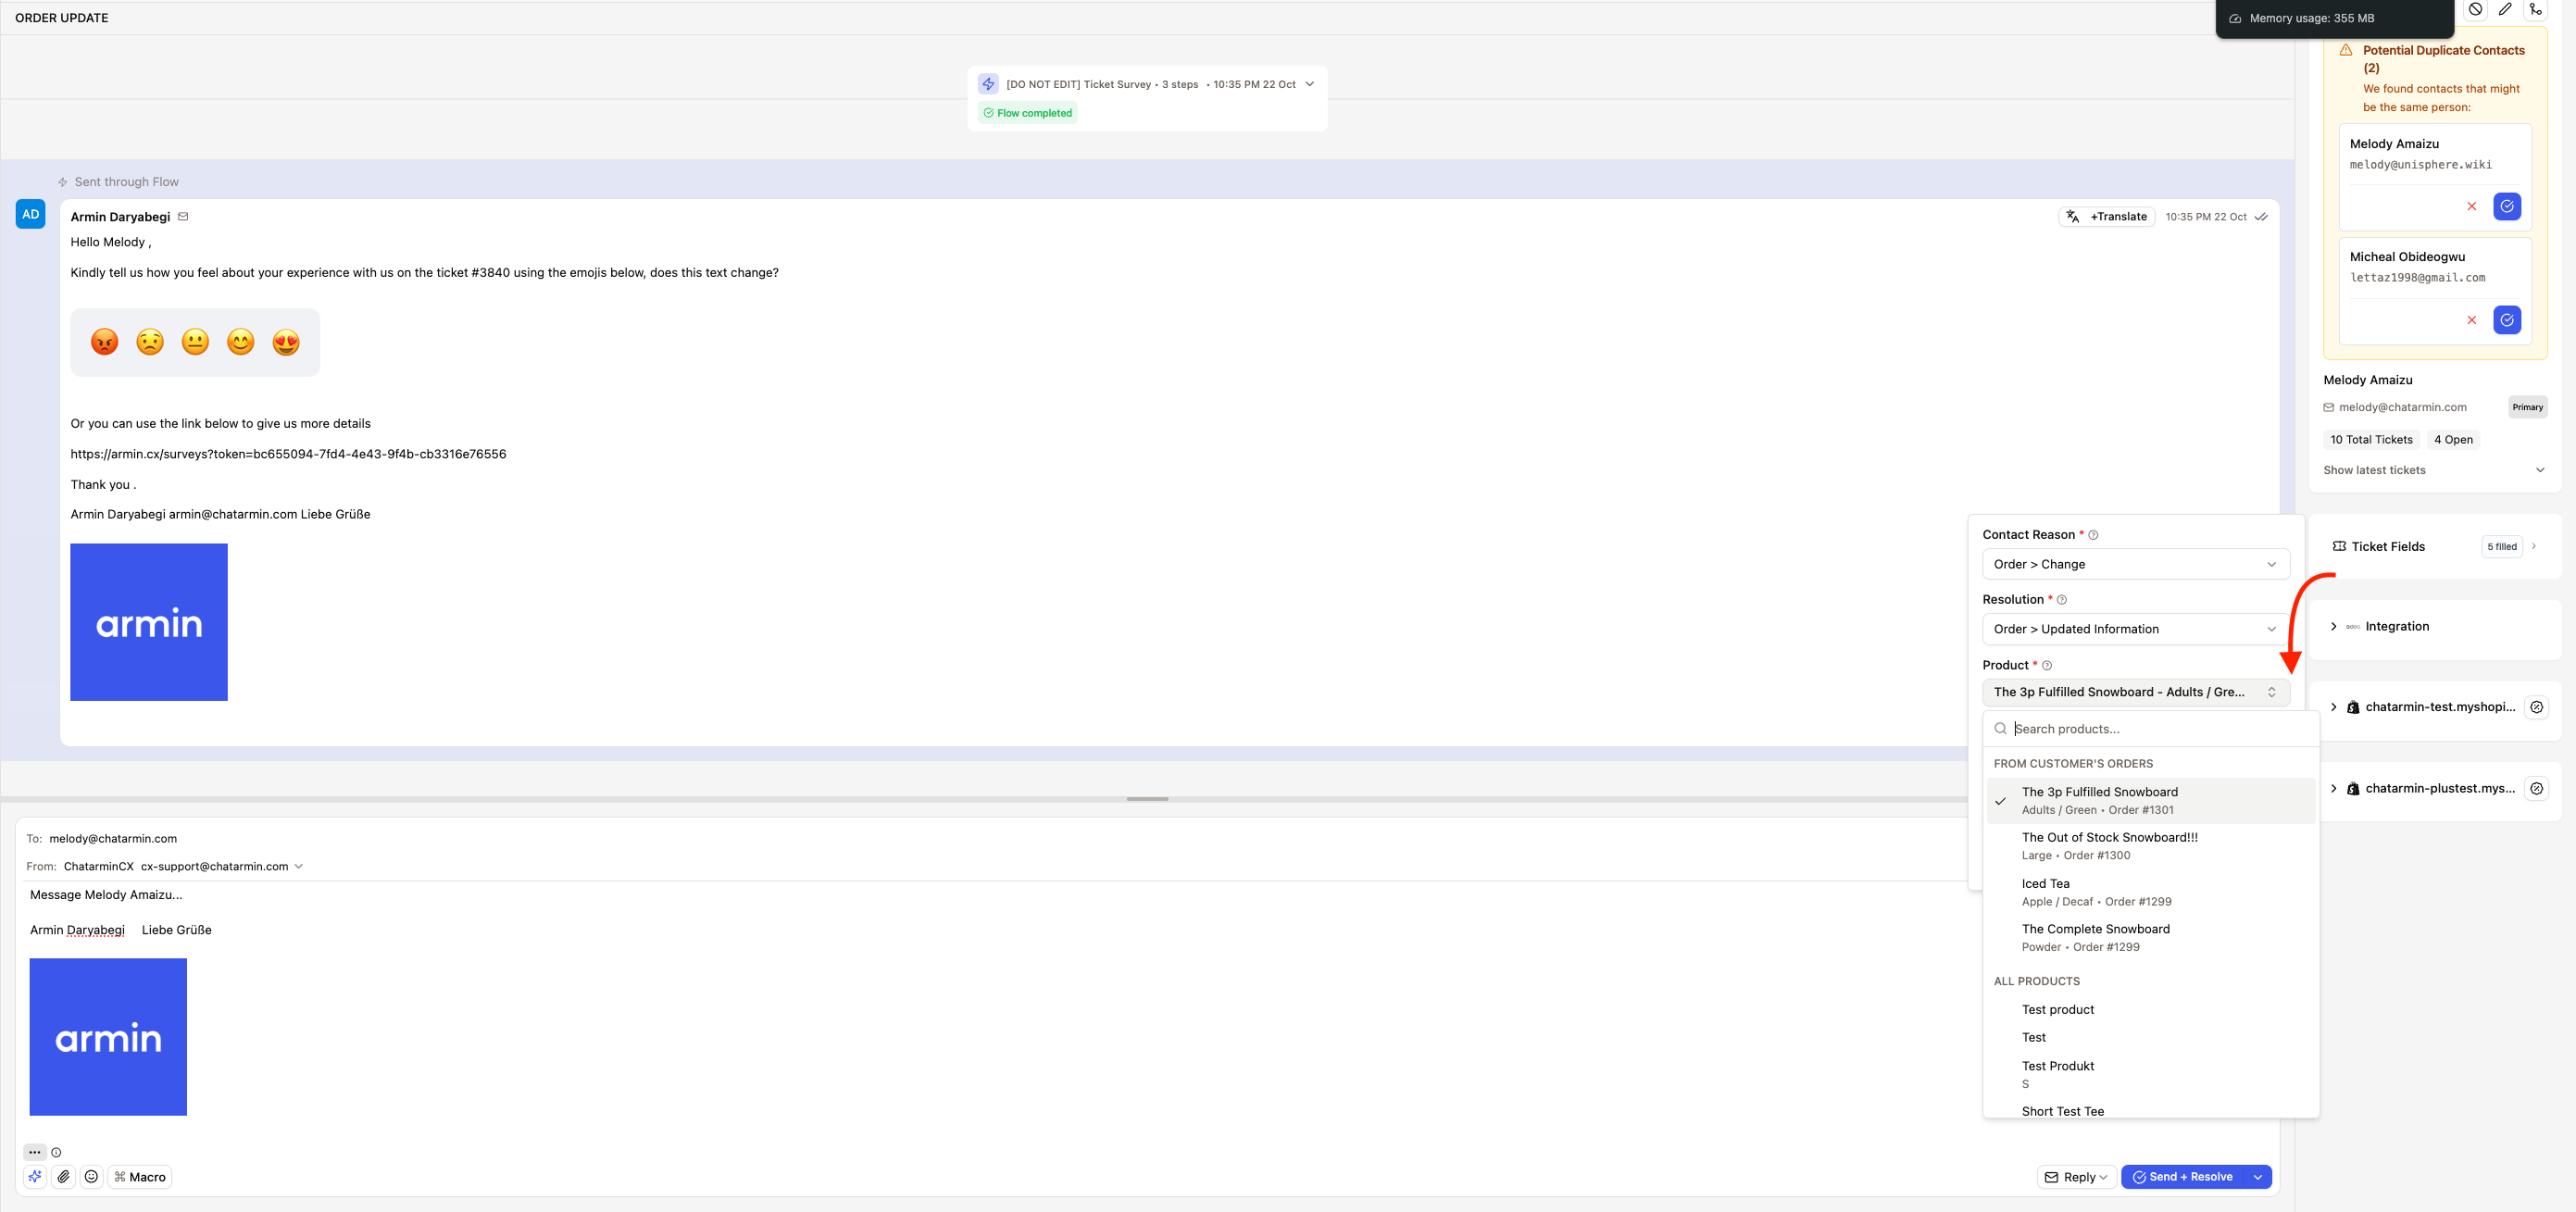
Task: Click the Macro menu in the composer
Action: pyautogui.click(x=139, y=1177)
